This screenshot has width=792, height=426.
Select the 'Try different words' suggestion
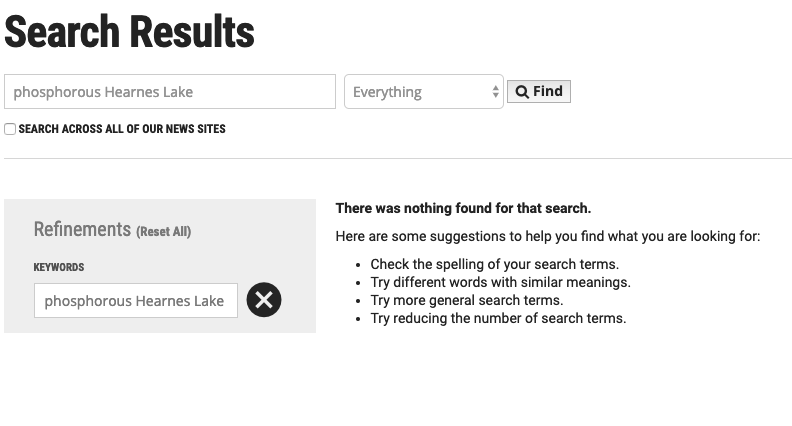(x=500, y=282)
